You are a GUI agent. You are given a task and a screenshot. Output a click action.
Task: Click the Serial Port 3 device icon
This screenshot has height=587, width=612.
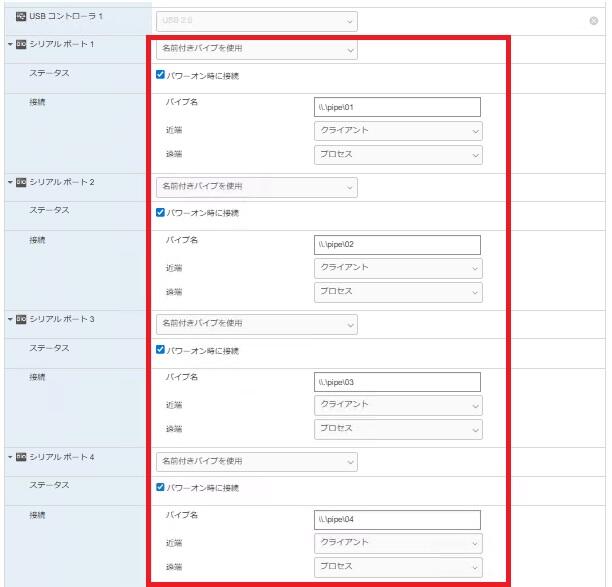tap(21, 319)
